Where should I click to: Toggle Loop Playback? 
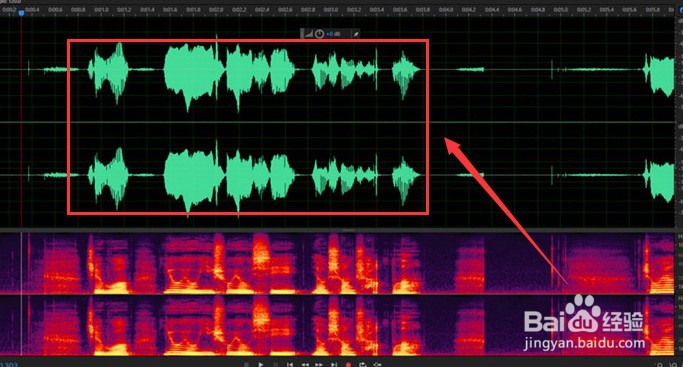tap(362, 365)
